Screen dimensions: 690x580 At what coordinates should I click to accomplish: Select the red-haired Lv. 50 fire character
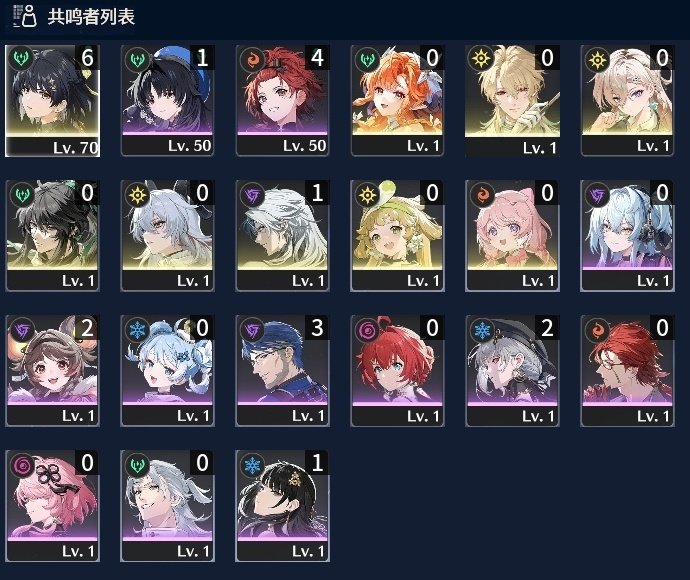tap(282, 101)
